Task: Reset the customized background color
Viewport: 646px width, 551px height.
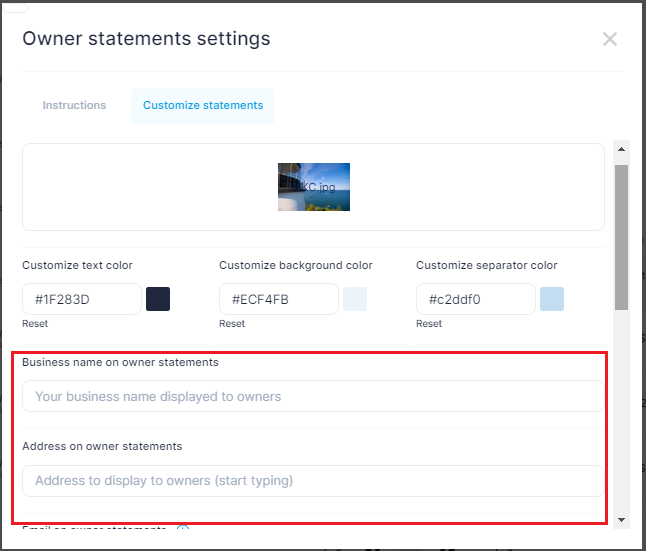Action: (232, 324)
